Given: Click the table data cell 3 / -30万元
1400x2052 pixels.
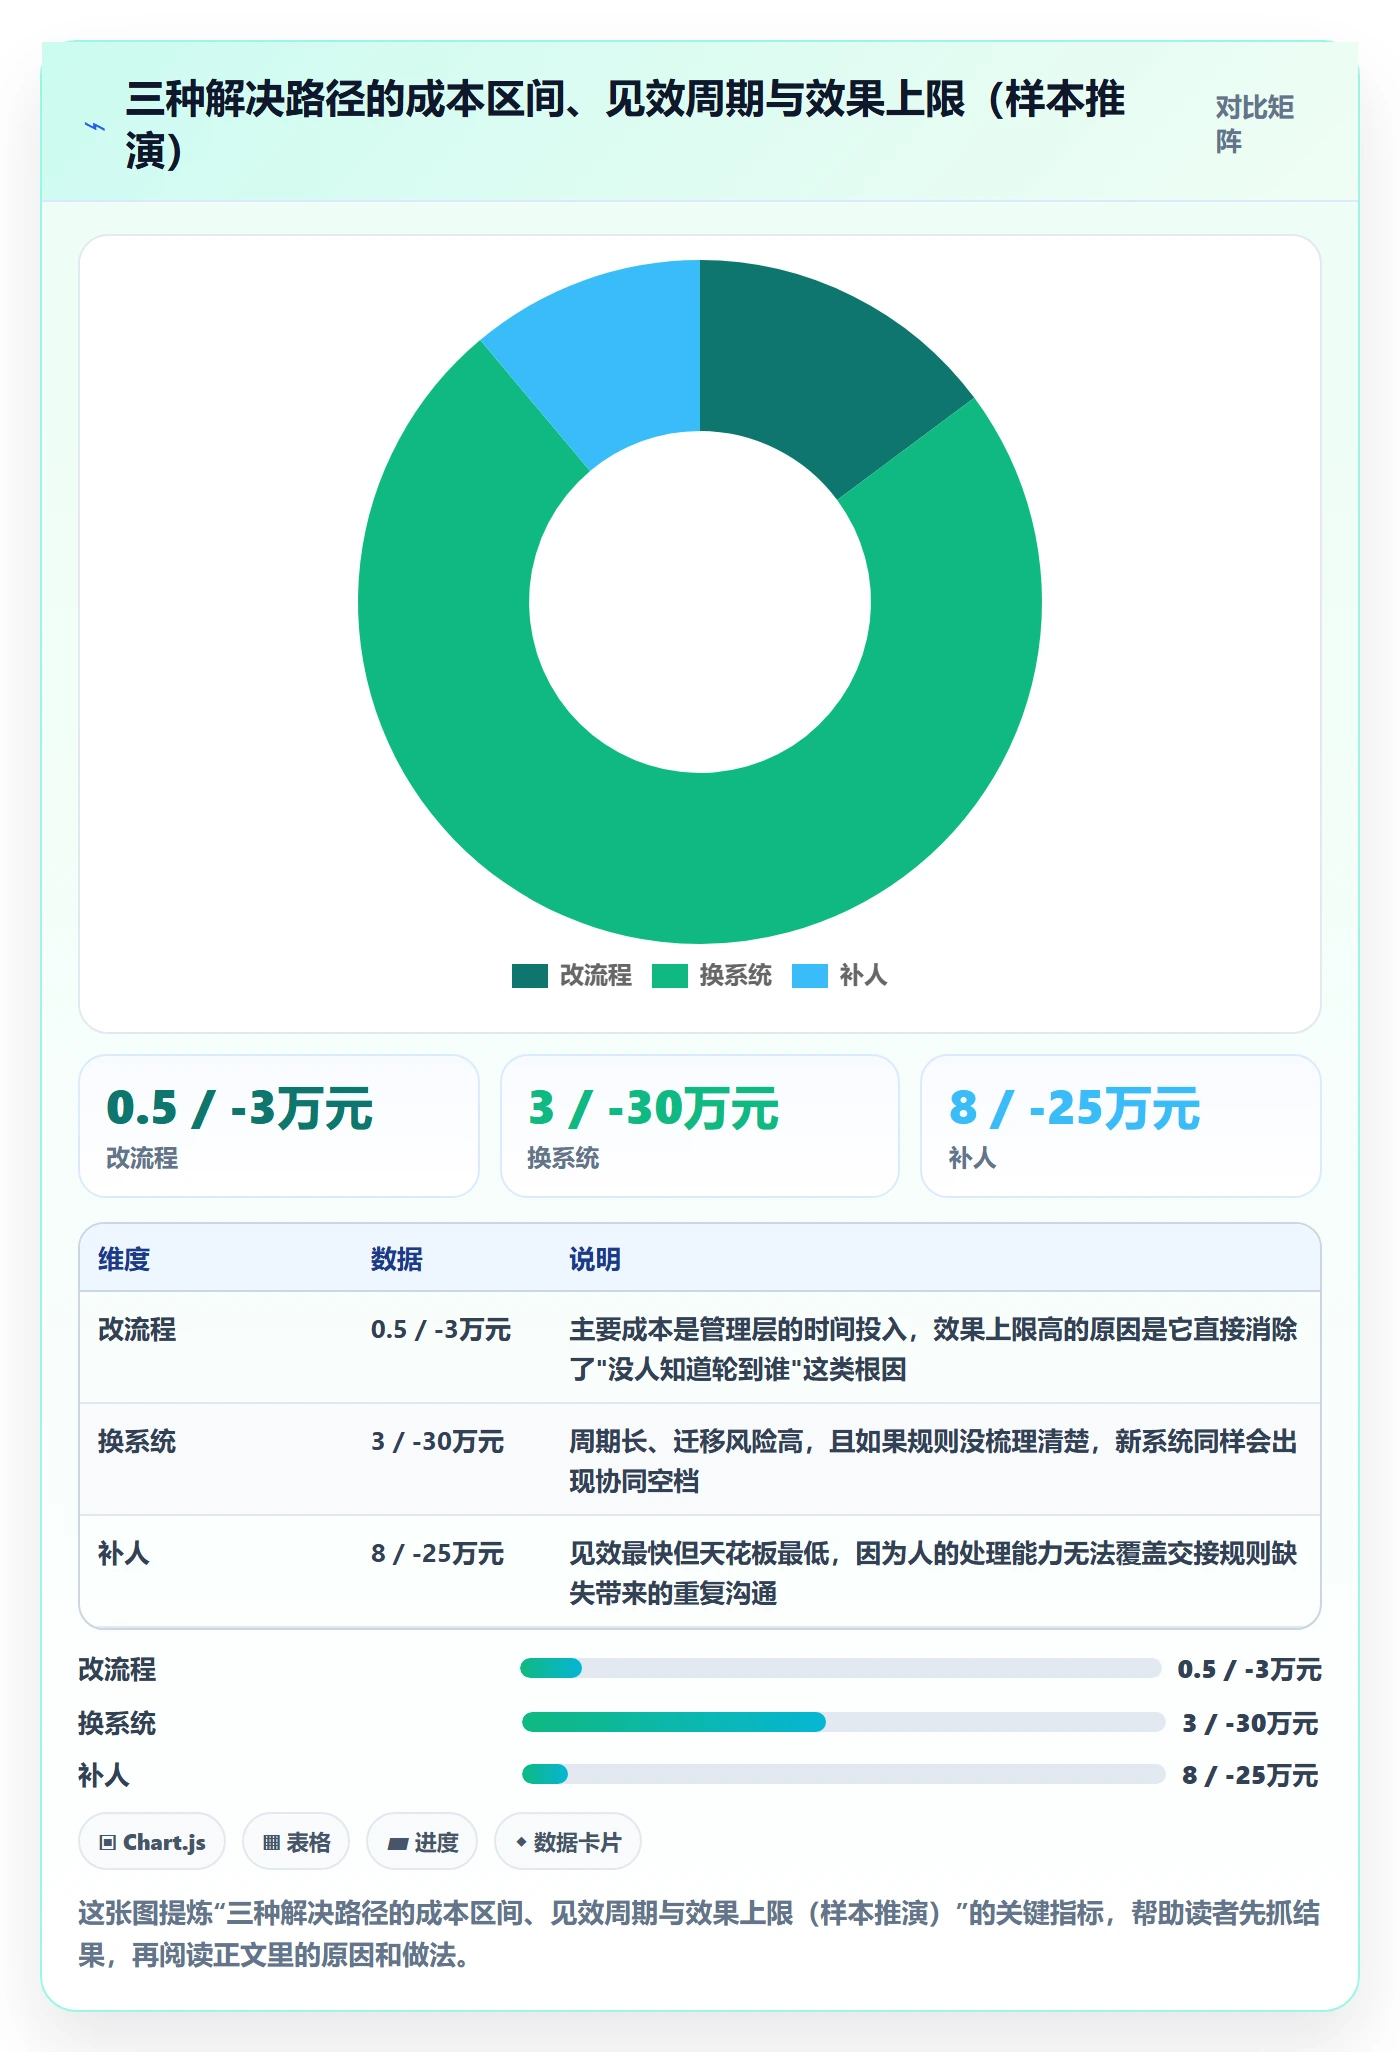Looking at the screenshot, I should click(438, 1441).
